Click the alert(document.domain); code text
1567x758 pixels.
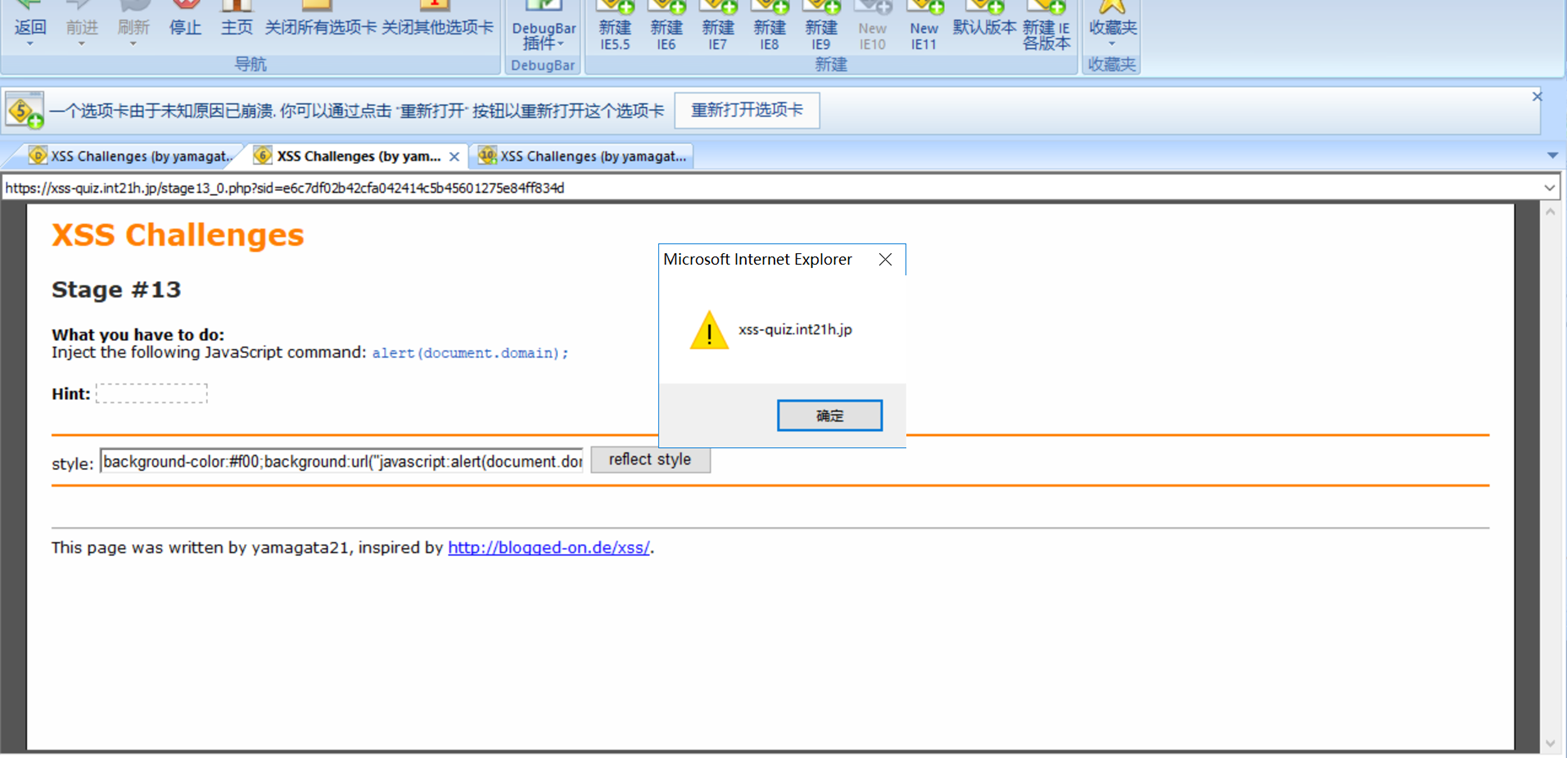tap(470, 353)
